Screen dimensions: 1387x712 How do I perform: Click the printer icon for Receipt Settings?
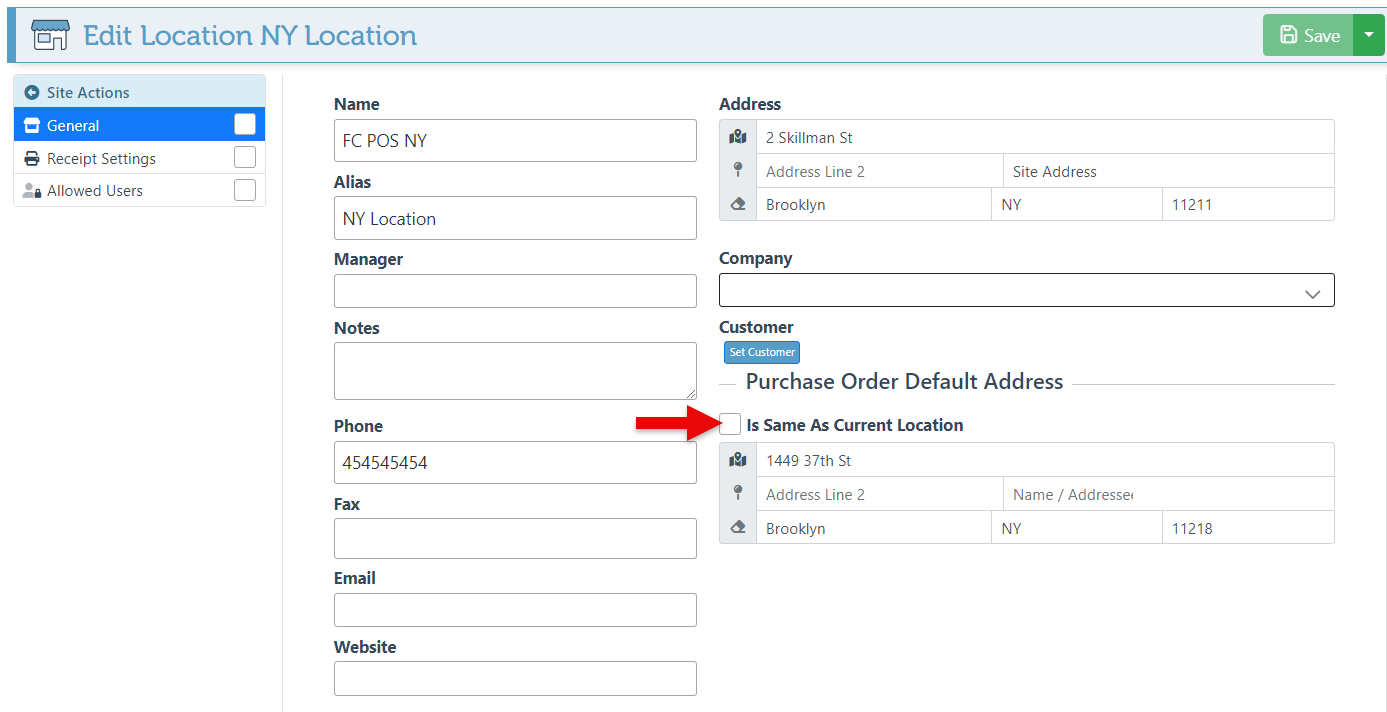coord(31,158)
